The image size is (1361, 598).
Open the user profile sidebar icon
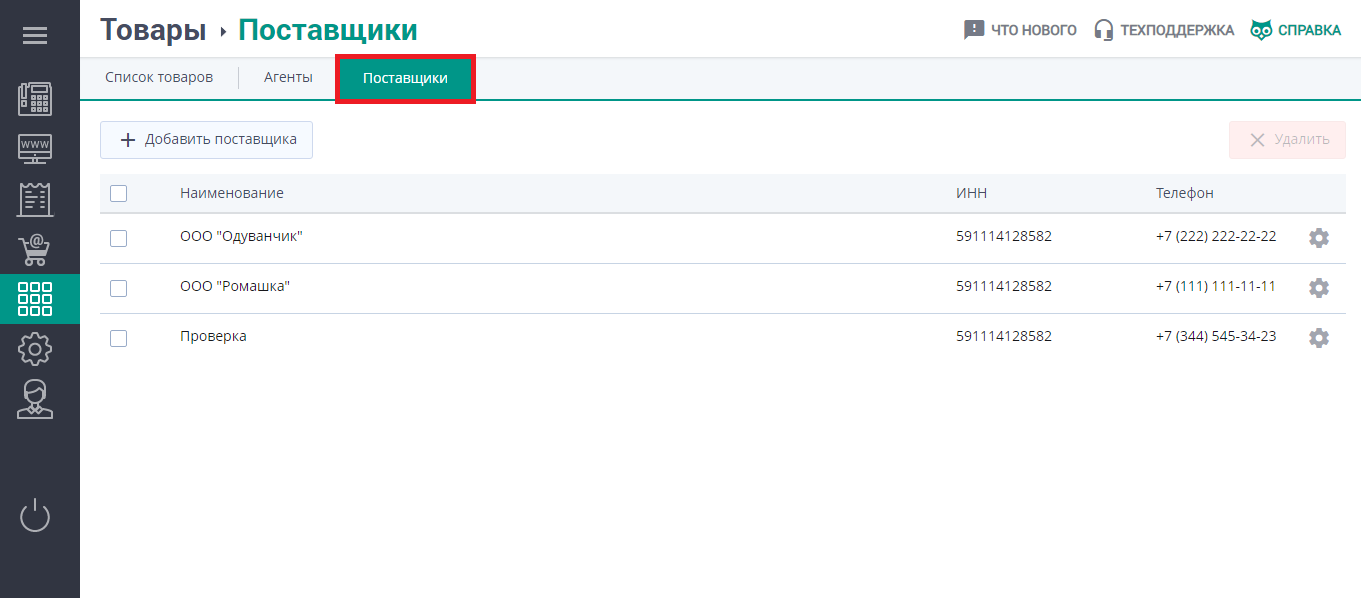tap(35, 399)
